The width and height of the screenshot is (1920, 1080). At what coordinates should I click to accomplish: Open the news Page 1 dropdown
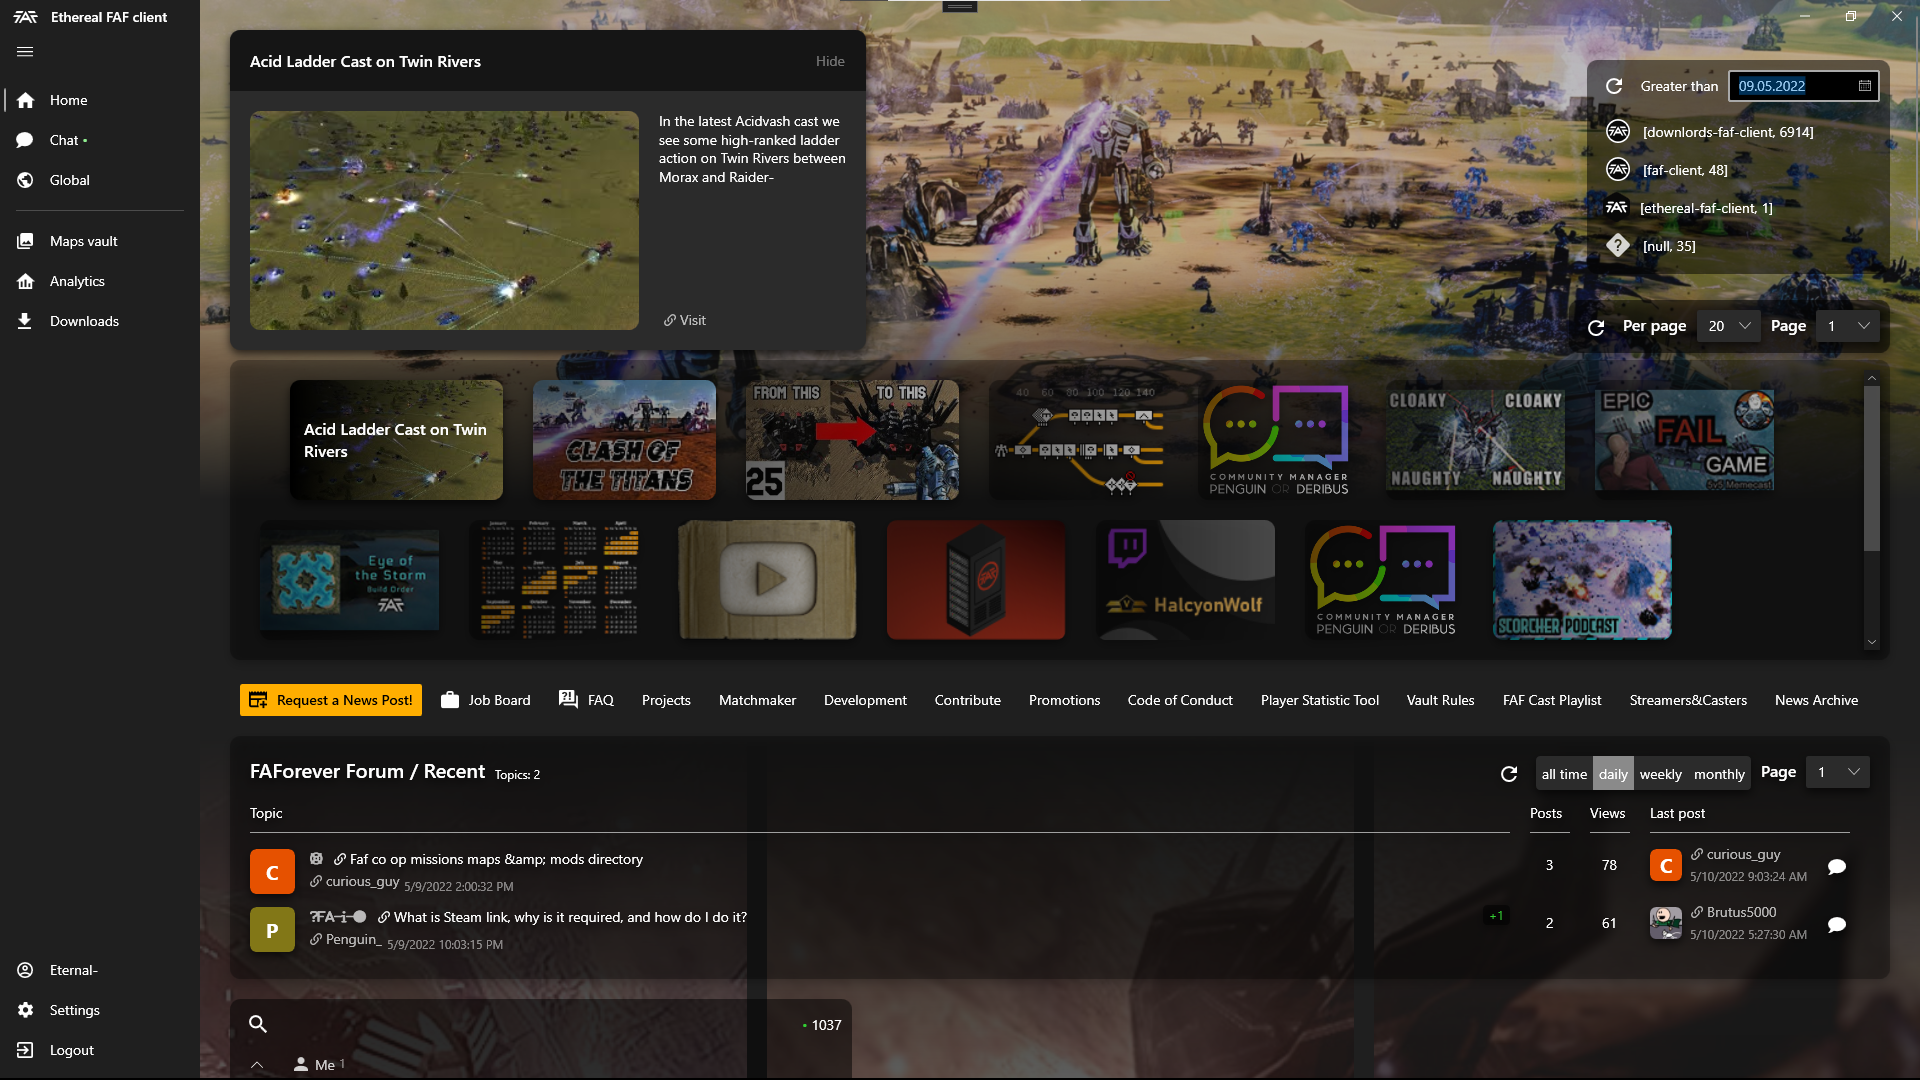pyautogui.click(x=1848, y=326)
